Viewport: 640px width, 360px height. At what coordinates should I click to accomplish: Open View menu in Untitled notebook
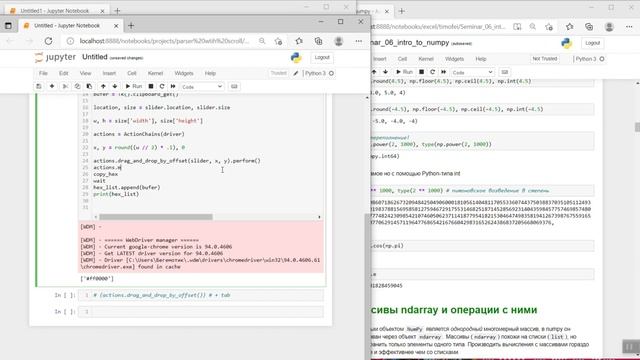pyautogui.click(x=85, y=73)
